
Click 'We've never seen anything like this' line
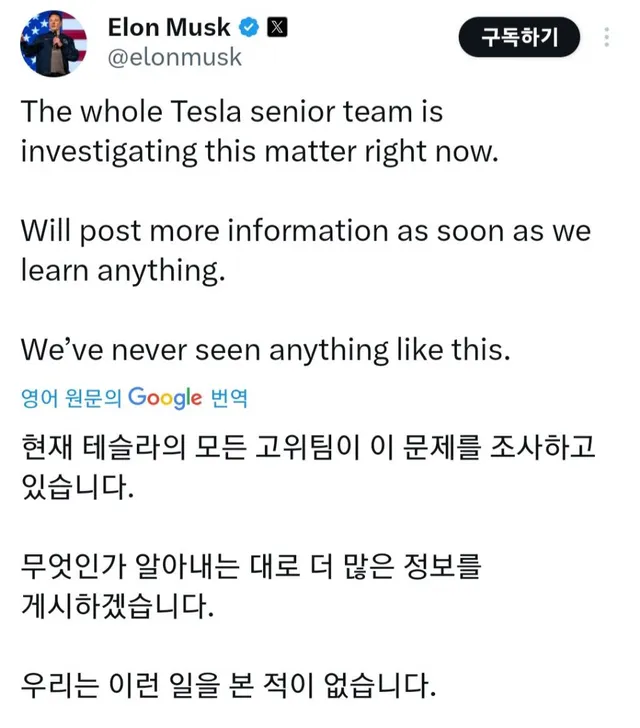pyautogui.click(x=266, y=350)
